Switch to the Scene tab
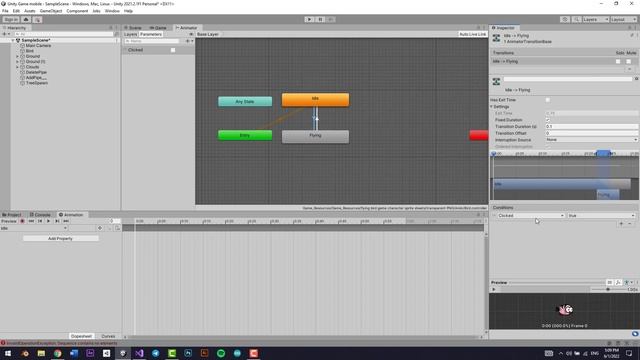This screenshot has height=360, width=640. point(133,28)
